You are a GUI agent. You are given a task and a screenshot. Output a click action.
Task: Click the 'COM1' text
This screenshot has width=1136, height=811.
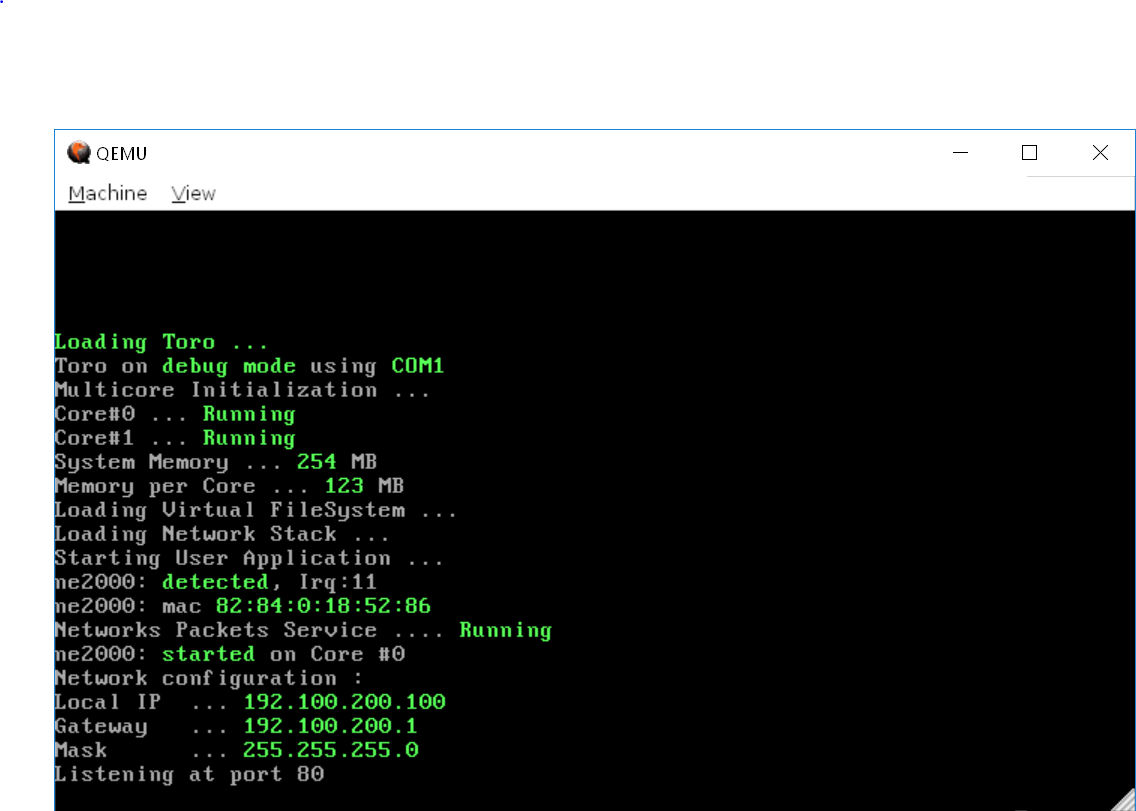[x=418, y=366]
